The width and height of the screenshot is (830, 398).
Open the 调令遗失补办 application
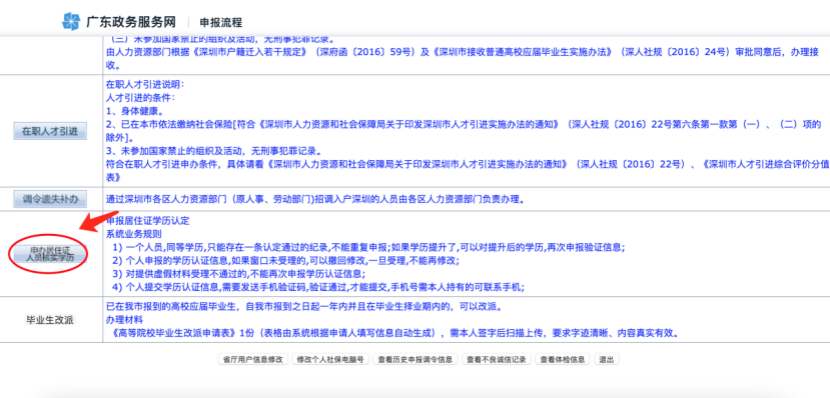(x=50, y=200)
